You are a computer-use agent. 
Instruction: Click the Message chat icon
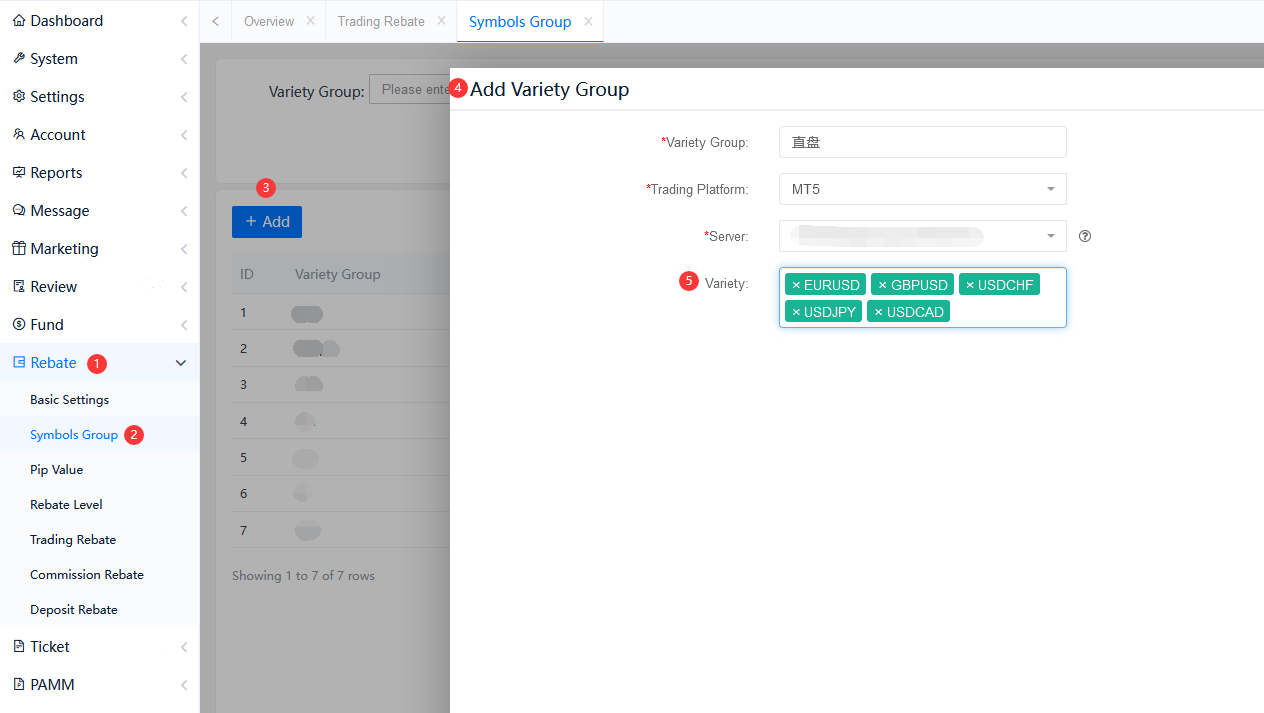[19, 210]
